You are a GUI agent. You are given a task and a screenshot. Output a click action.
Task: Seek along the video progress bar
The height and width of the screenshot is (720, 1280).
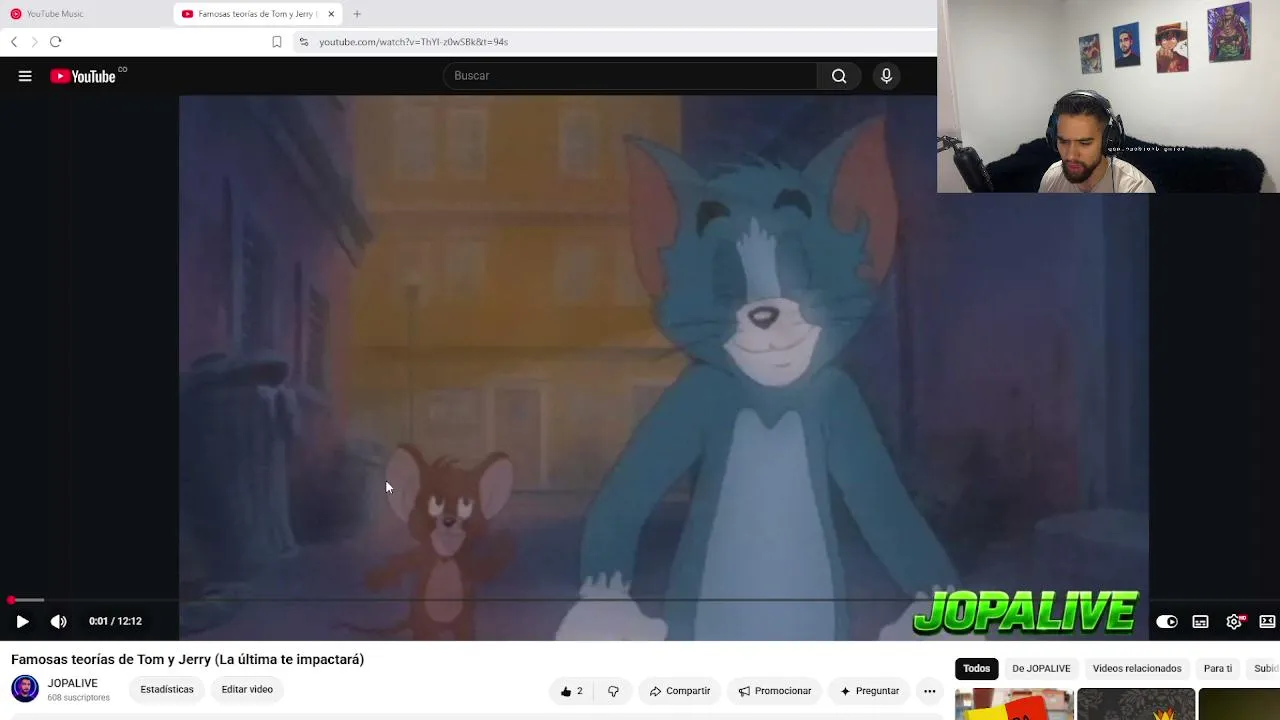coord(640,600)
